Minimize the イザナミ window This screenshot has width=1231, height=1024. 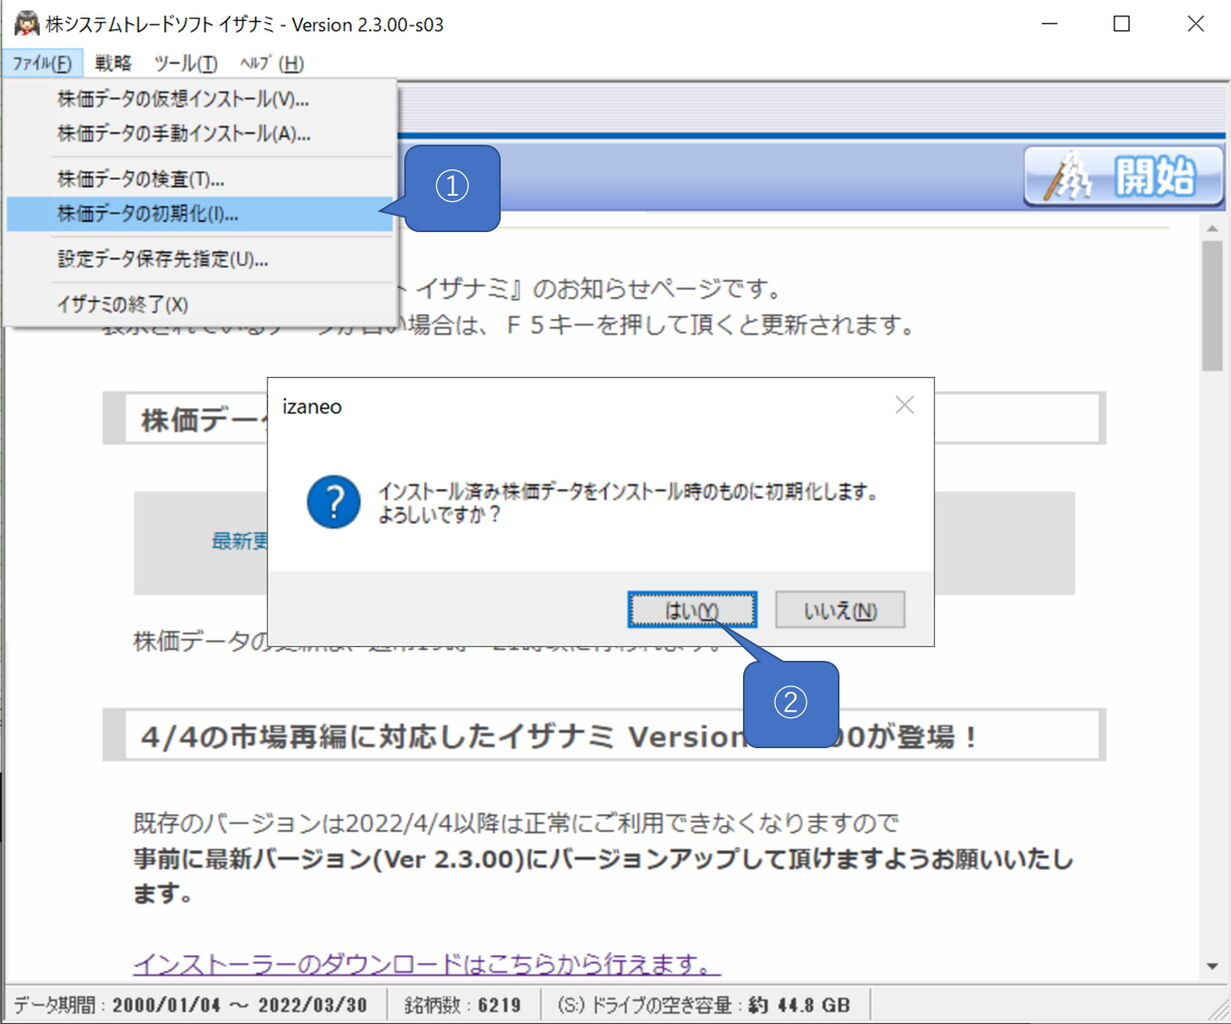(x=1049, y=23)
